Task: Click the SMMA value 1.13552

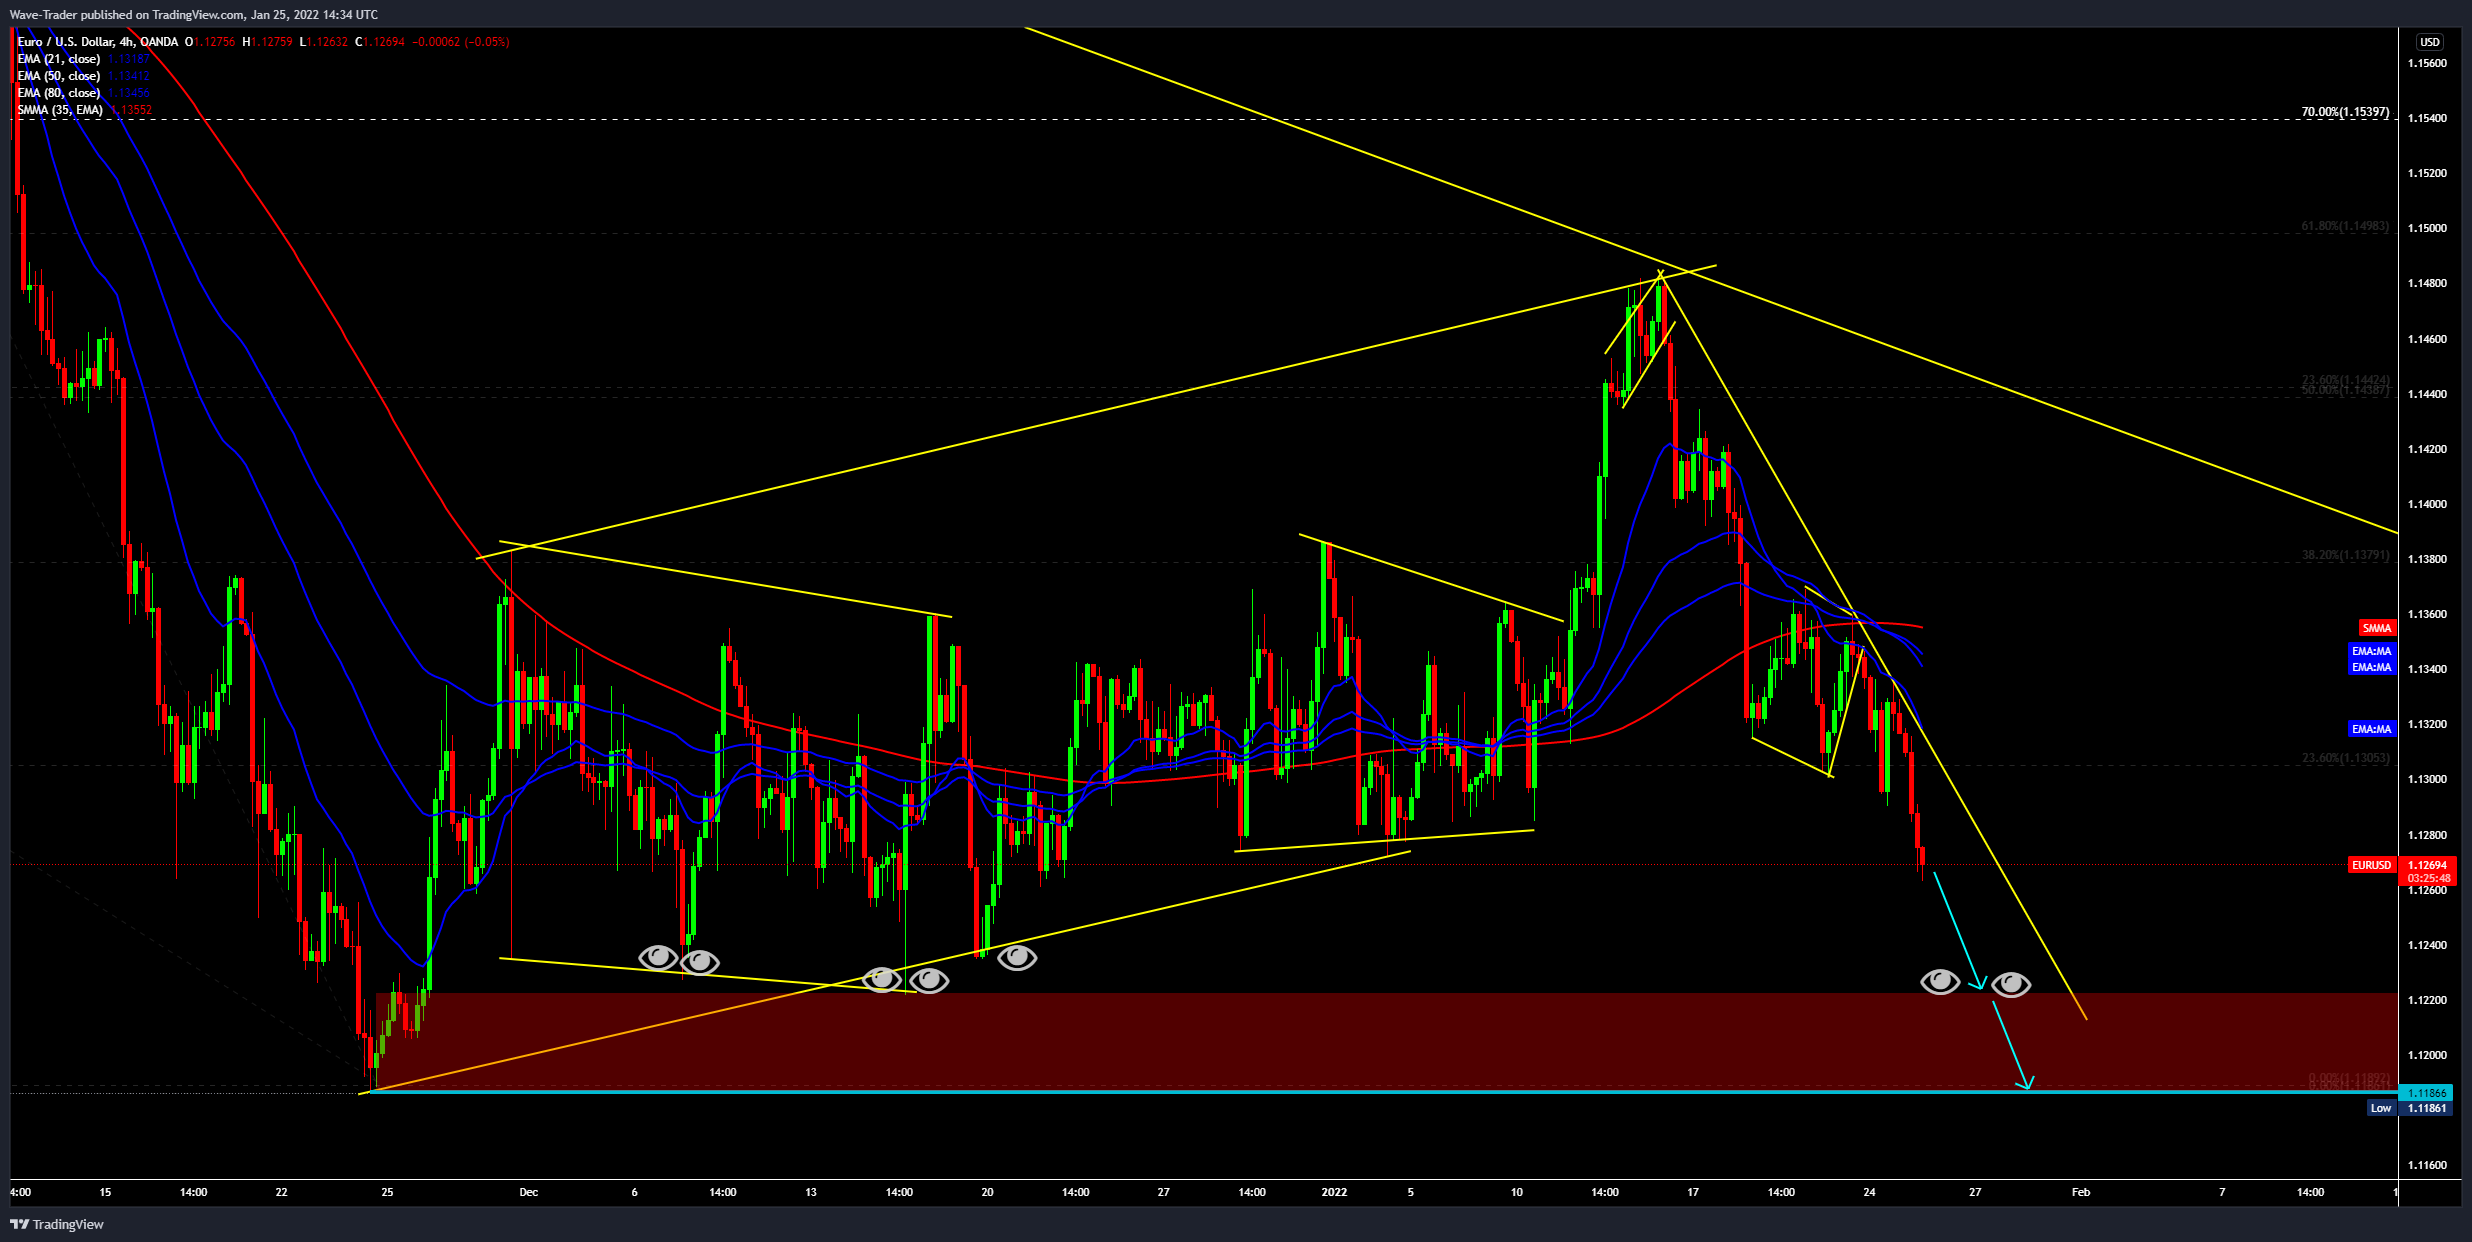Action: click(132, 110)
